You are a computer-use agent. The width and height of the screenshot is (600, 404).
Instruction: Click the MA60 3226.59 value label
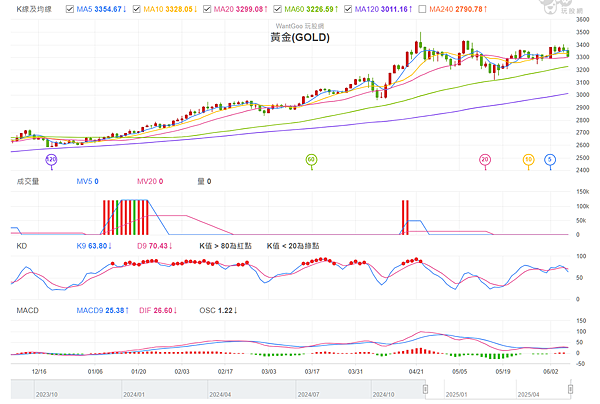[311, 9]
